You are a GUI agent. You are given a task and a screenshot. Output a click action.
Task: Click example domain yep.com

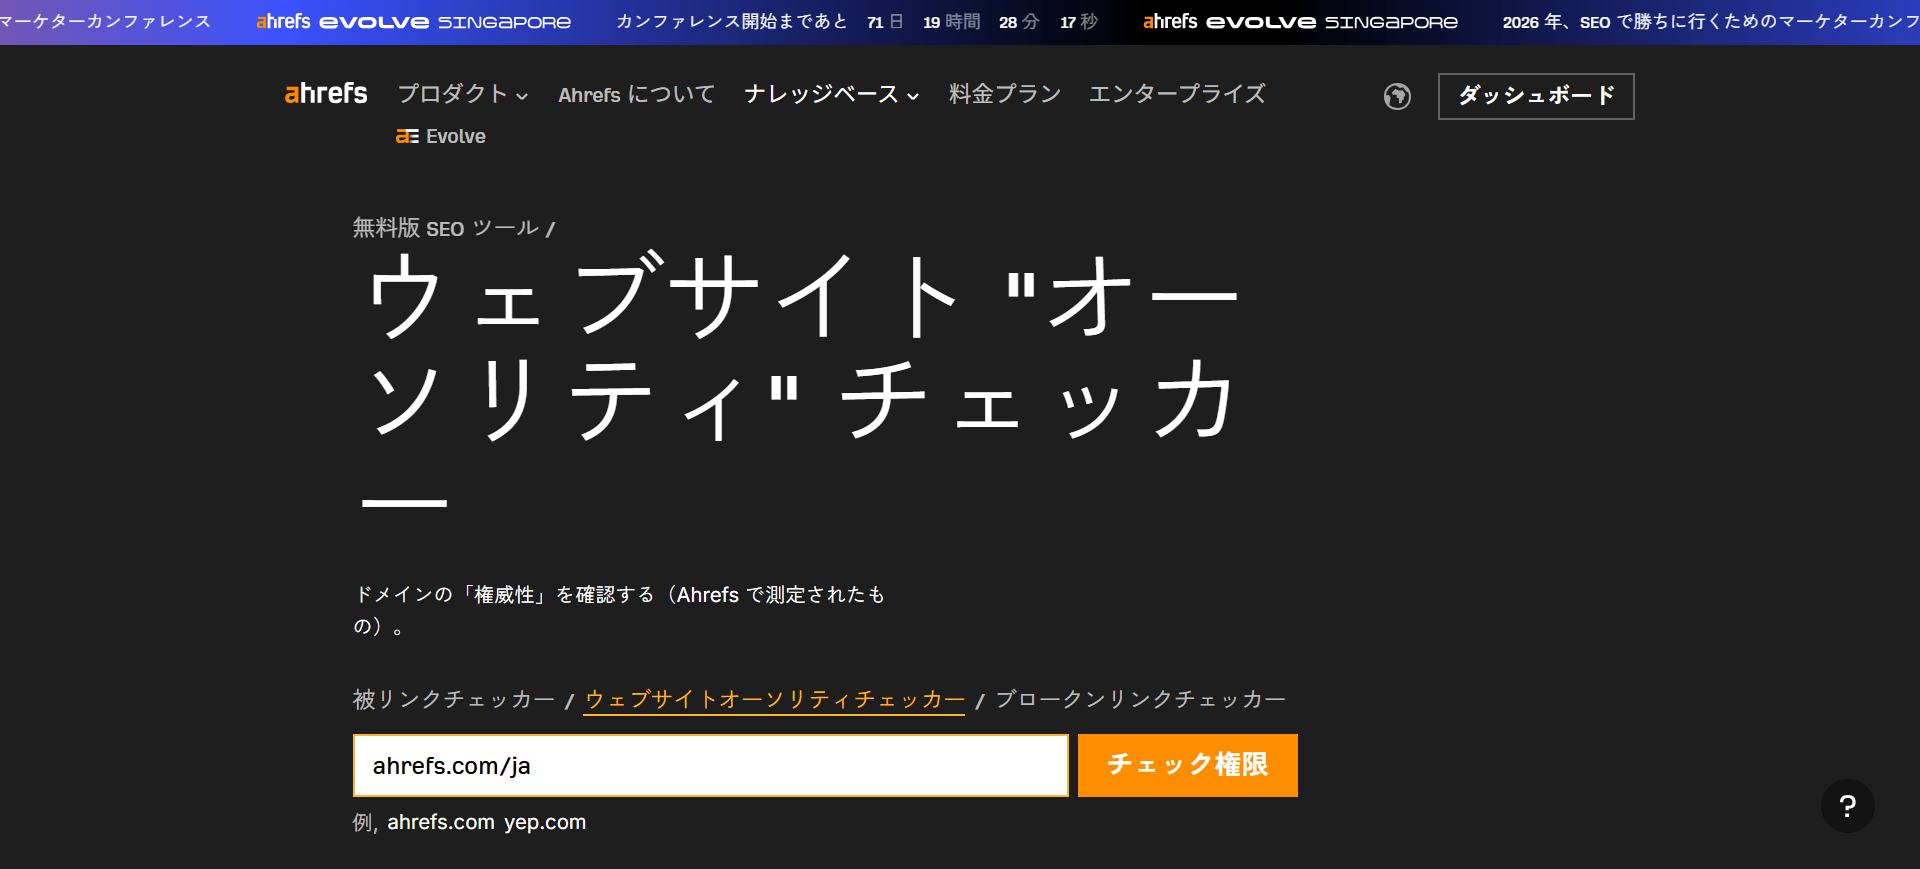click(545, 822)
